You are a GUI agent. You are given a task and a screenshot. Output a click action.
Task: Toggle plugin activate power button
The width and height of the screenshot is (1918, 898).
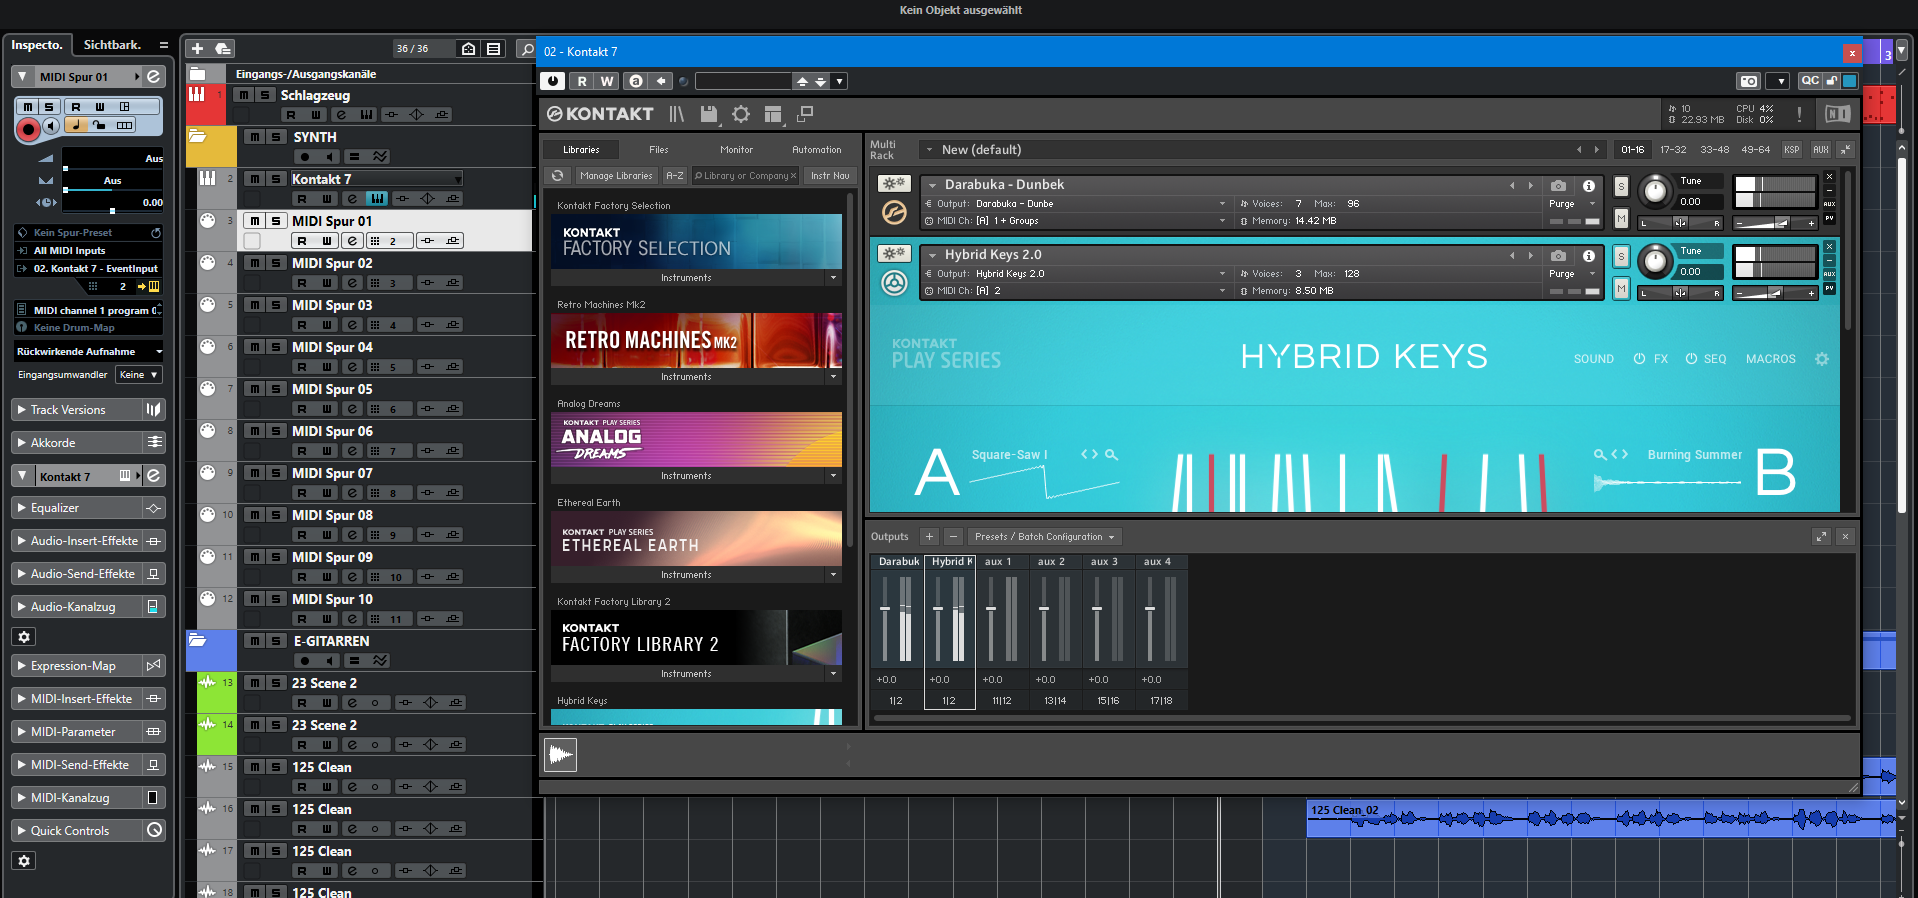pyautogui.click(x=552, y=81)
